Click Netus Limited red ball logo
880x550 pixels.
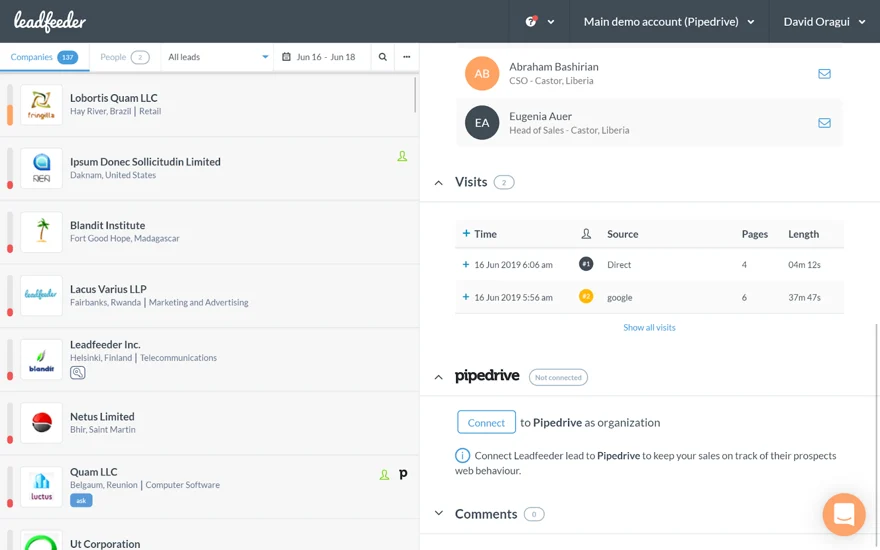(x=41, y=423)
